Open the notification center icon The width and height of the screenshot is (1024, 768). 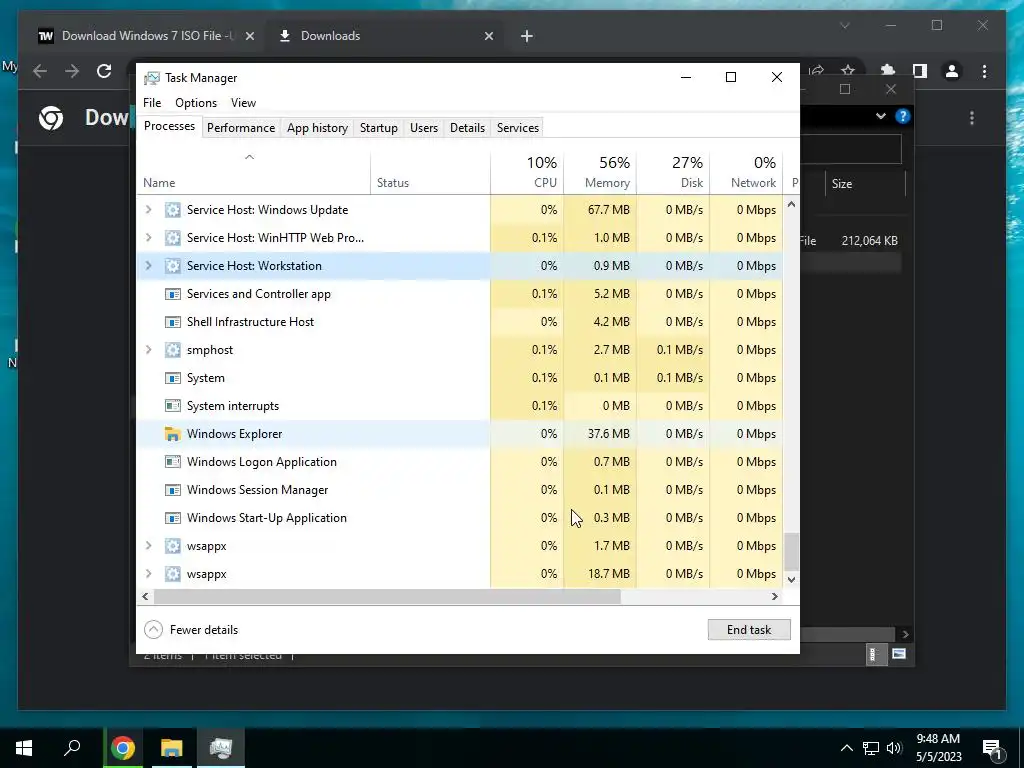point(992,748)
